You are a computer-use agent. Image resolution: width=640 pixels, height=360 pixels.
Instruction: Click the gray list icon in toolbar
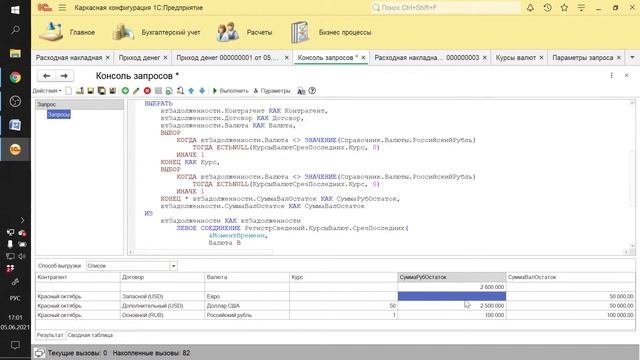click(158, 91)
